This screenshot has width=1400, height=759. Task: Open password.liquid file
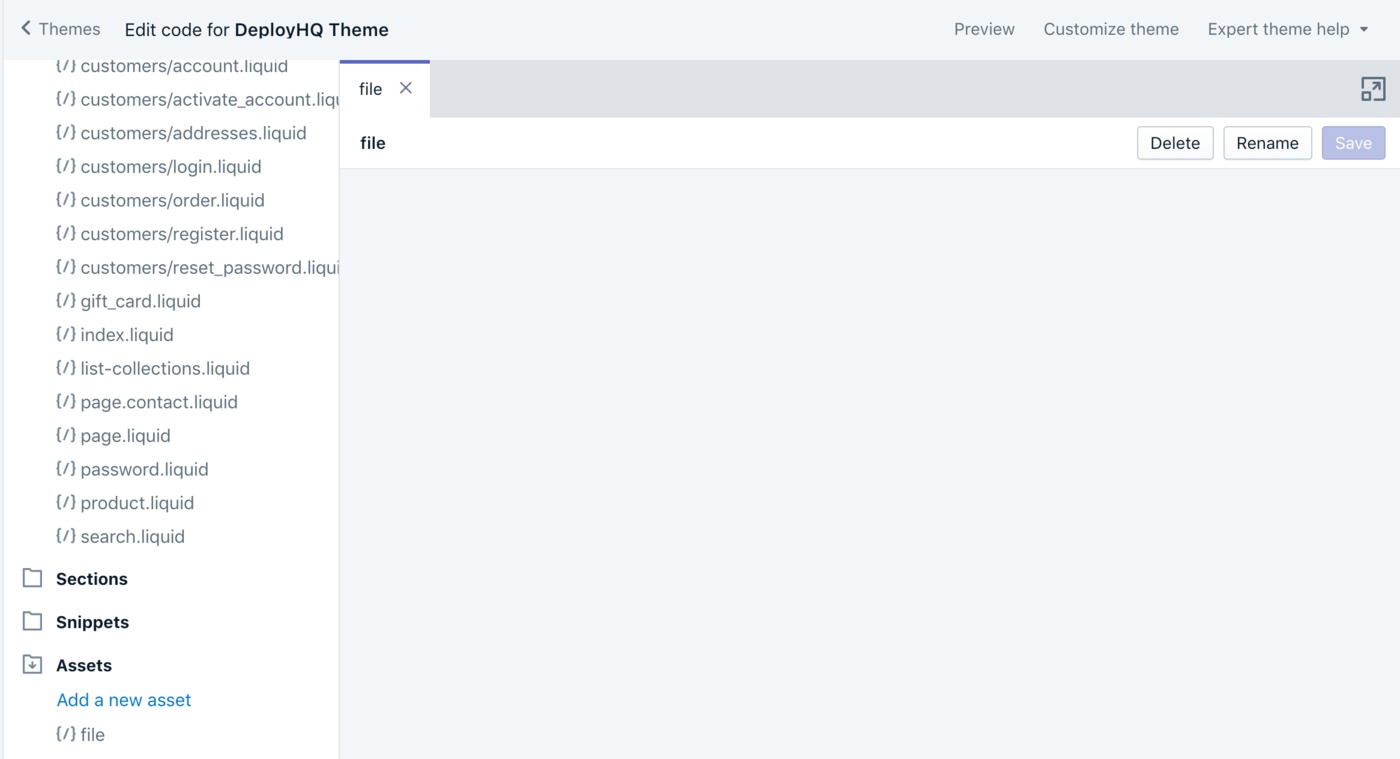[x=144, y=469]
